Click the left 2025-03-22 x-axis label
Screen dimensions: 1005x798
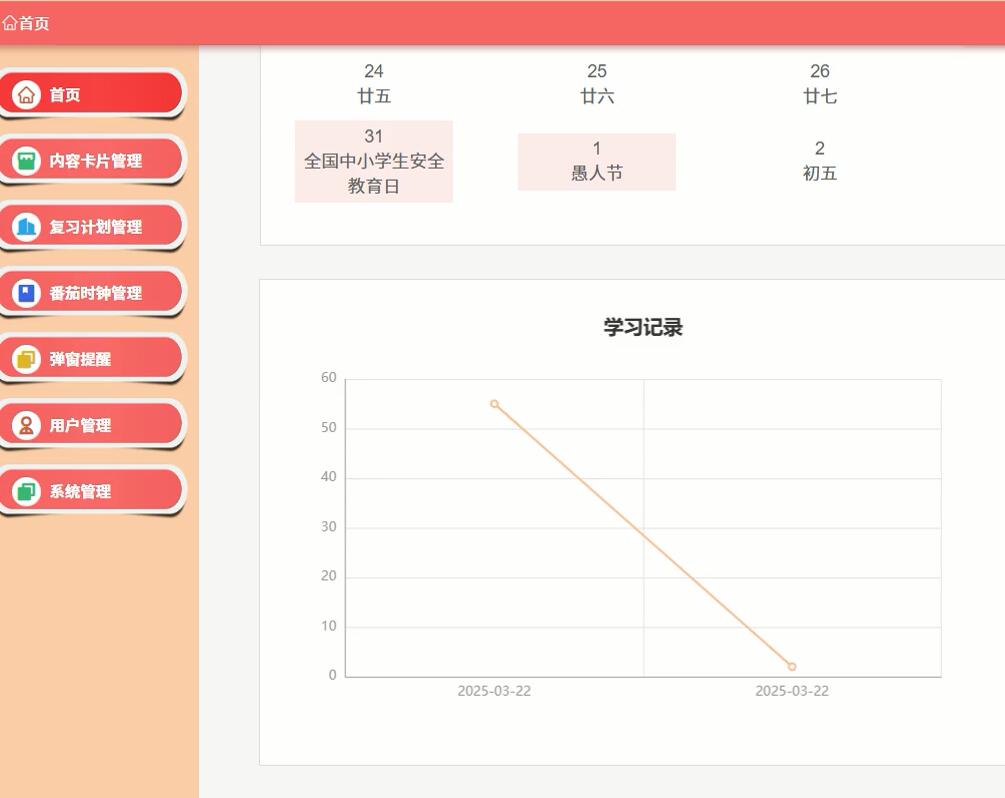[494, 691]
